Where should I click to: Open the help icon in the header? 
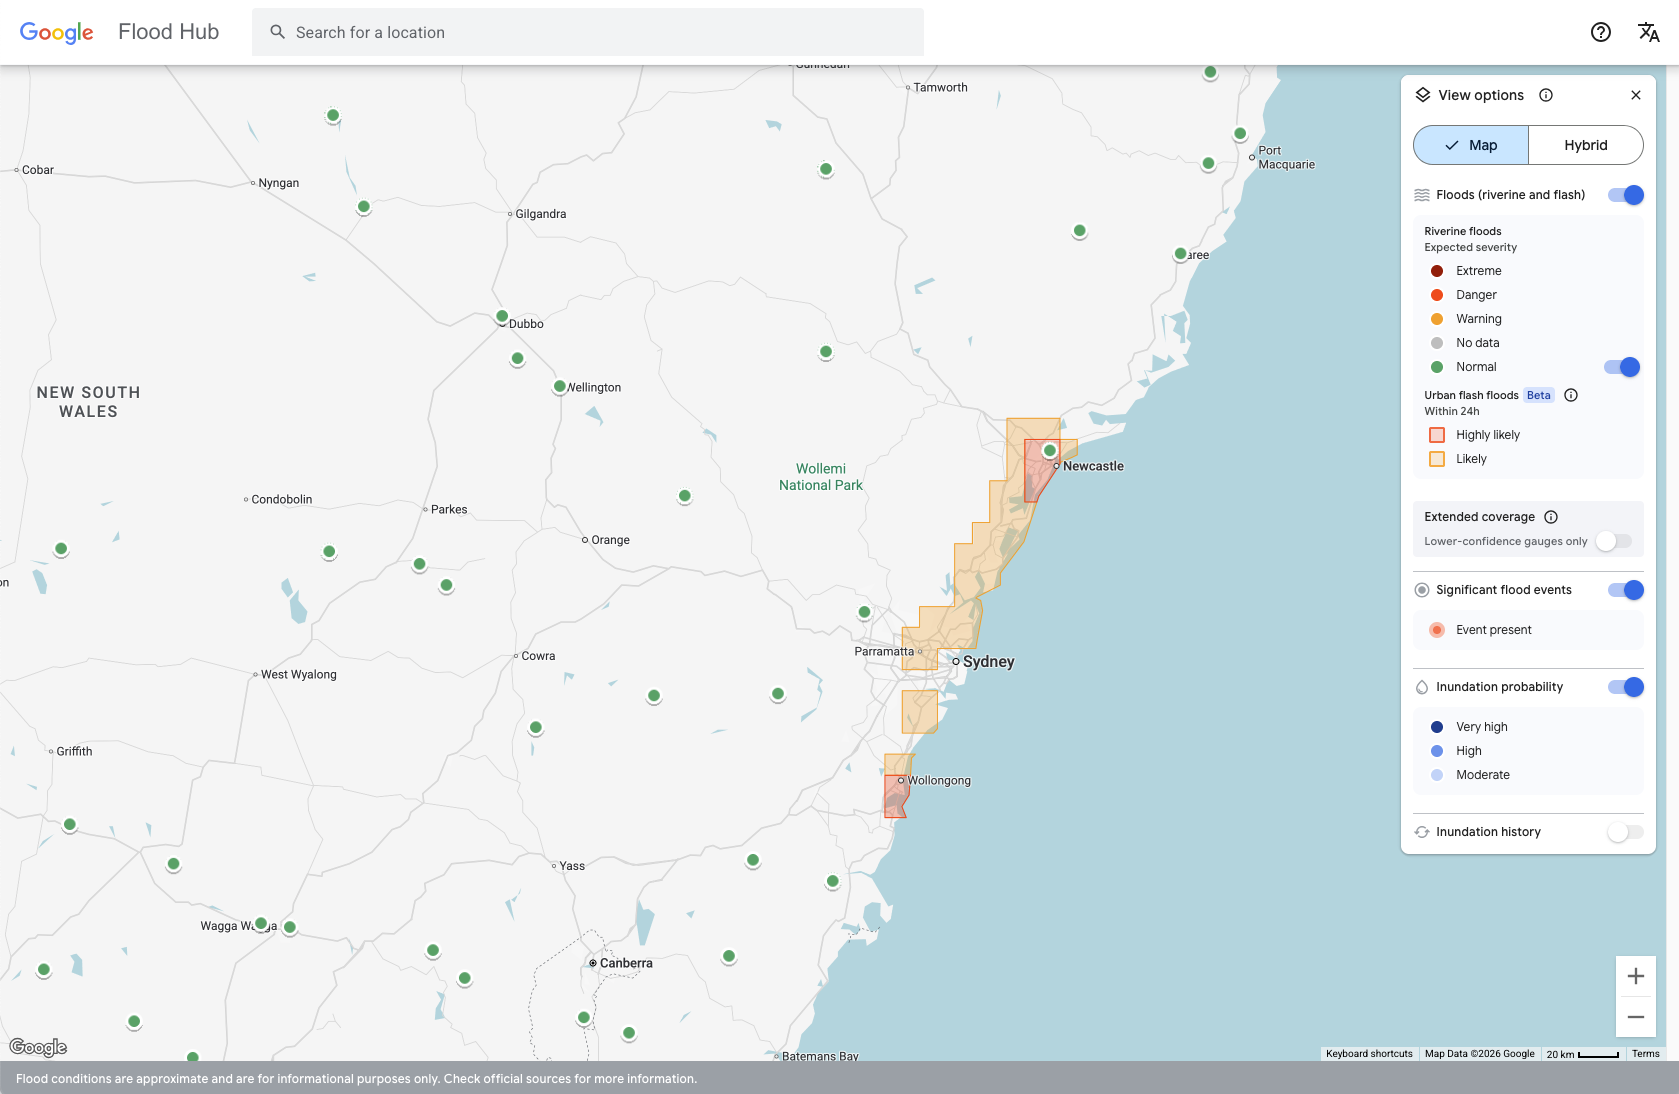(x=1600, y=32)
